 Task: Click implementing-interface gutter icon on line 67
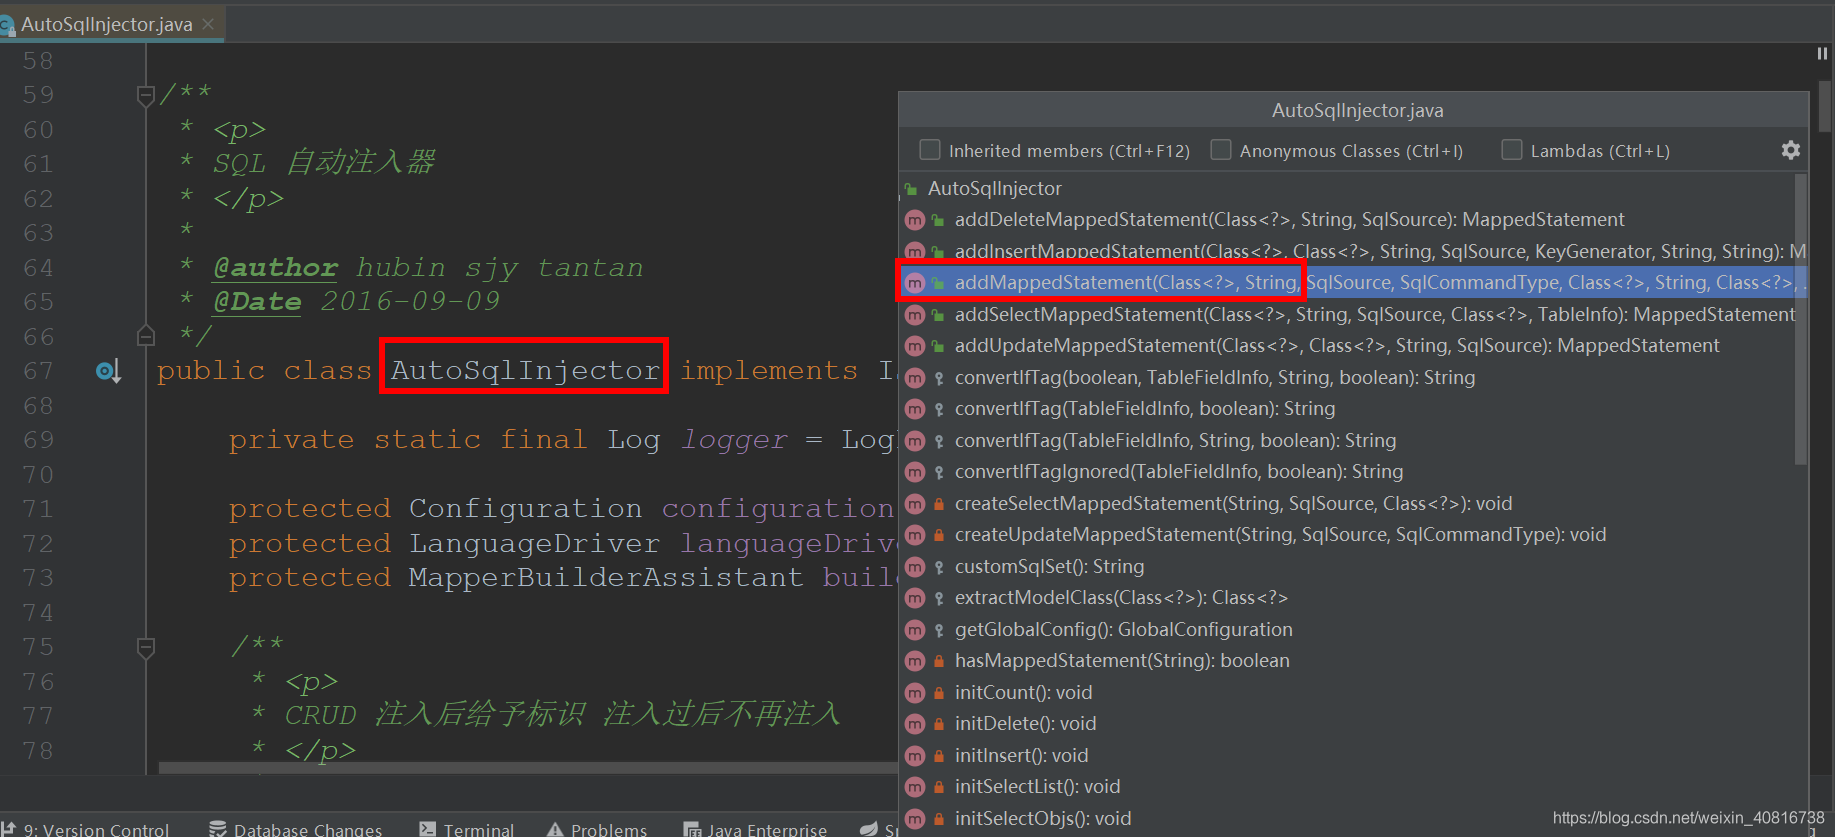(108, 372)
